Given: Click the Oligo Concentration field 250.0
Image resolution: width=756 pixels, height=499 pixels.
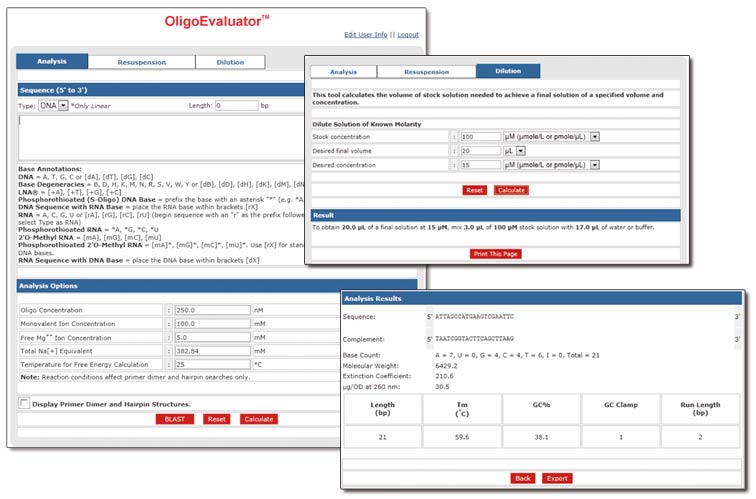Looking at the screenshot, I should point(213,310).
